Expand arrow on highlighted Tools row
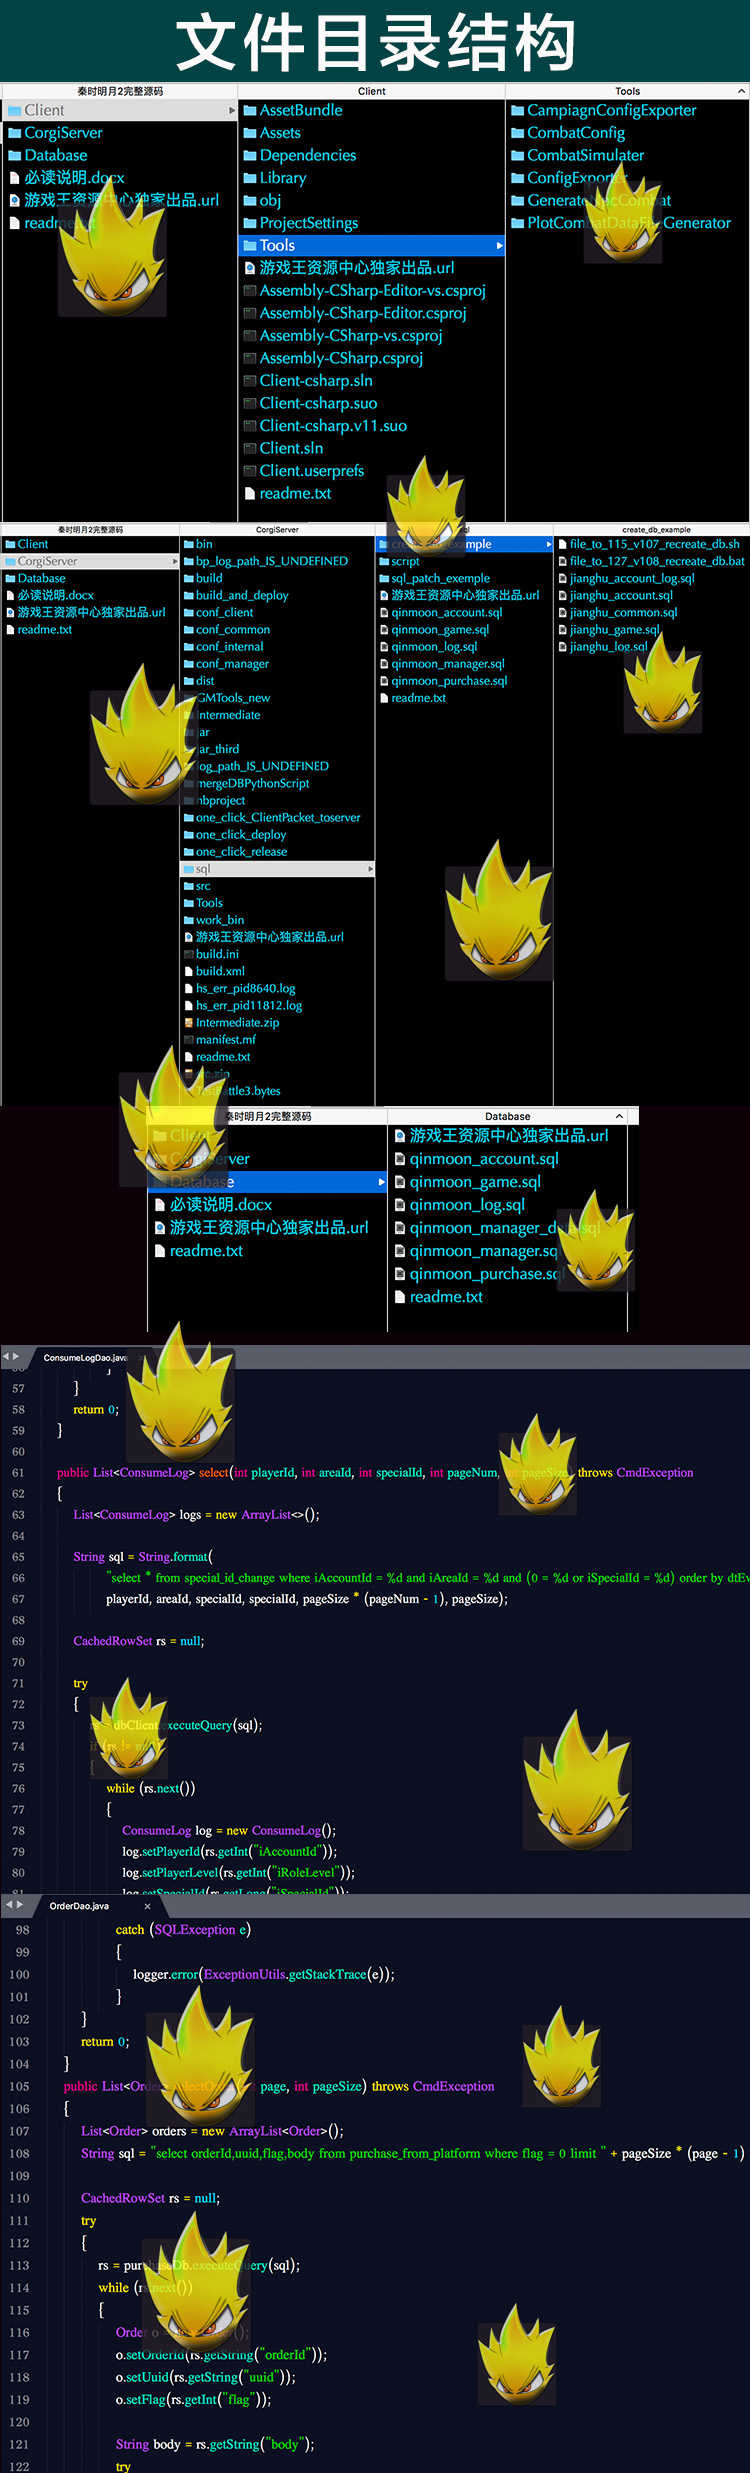The width and height of the screenshot is (750, 2473). 499,246
